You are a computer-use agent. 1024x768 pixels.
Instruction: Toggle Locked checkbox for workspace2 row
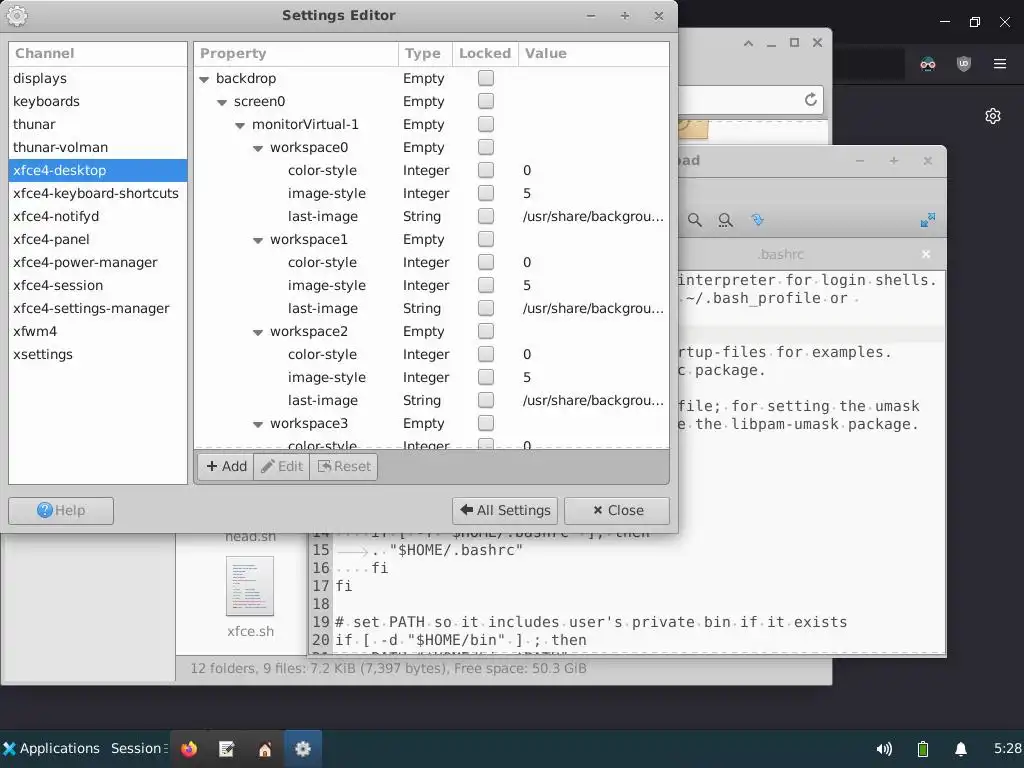[485, 331]
